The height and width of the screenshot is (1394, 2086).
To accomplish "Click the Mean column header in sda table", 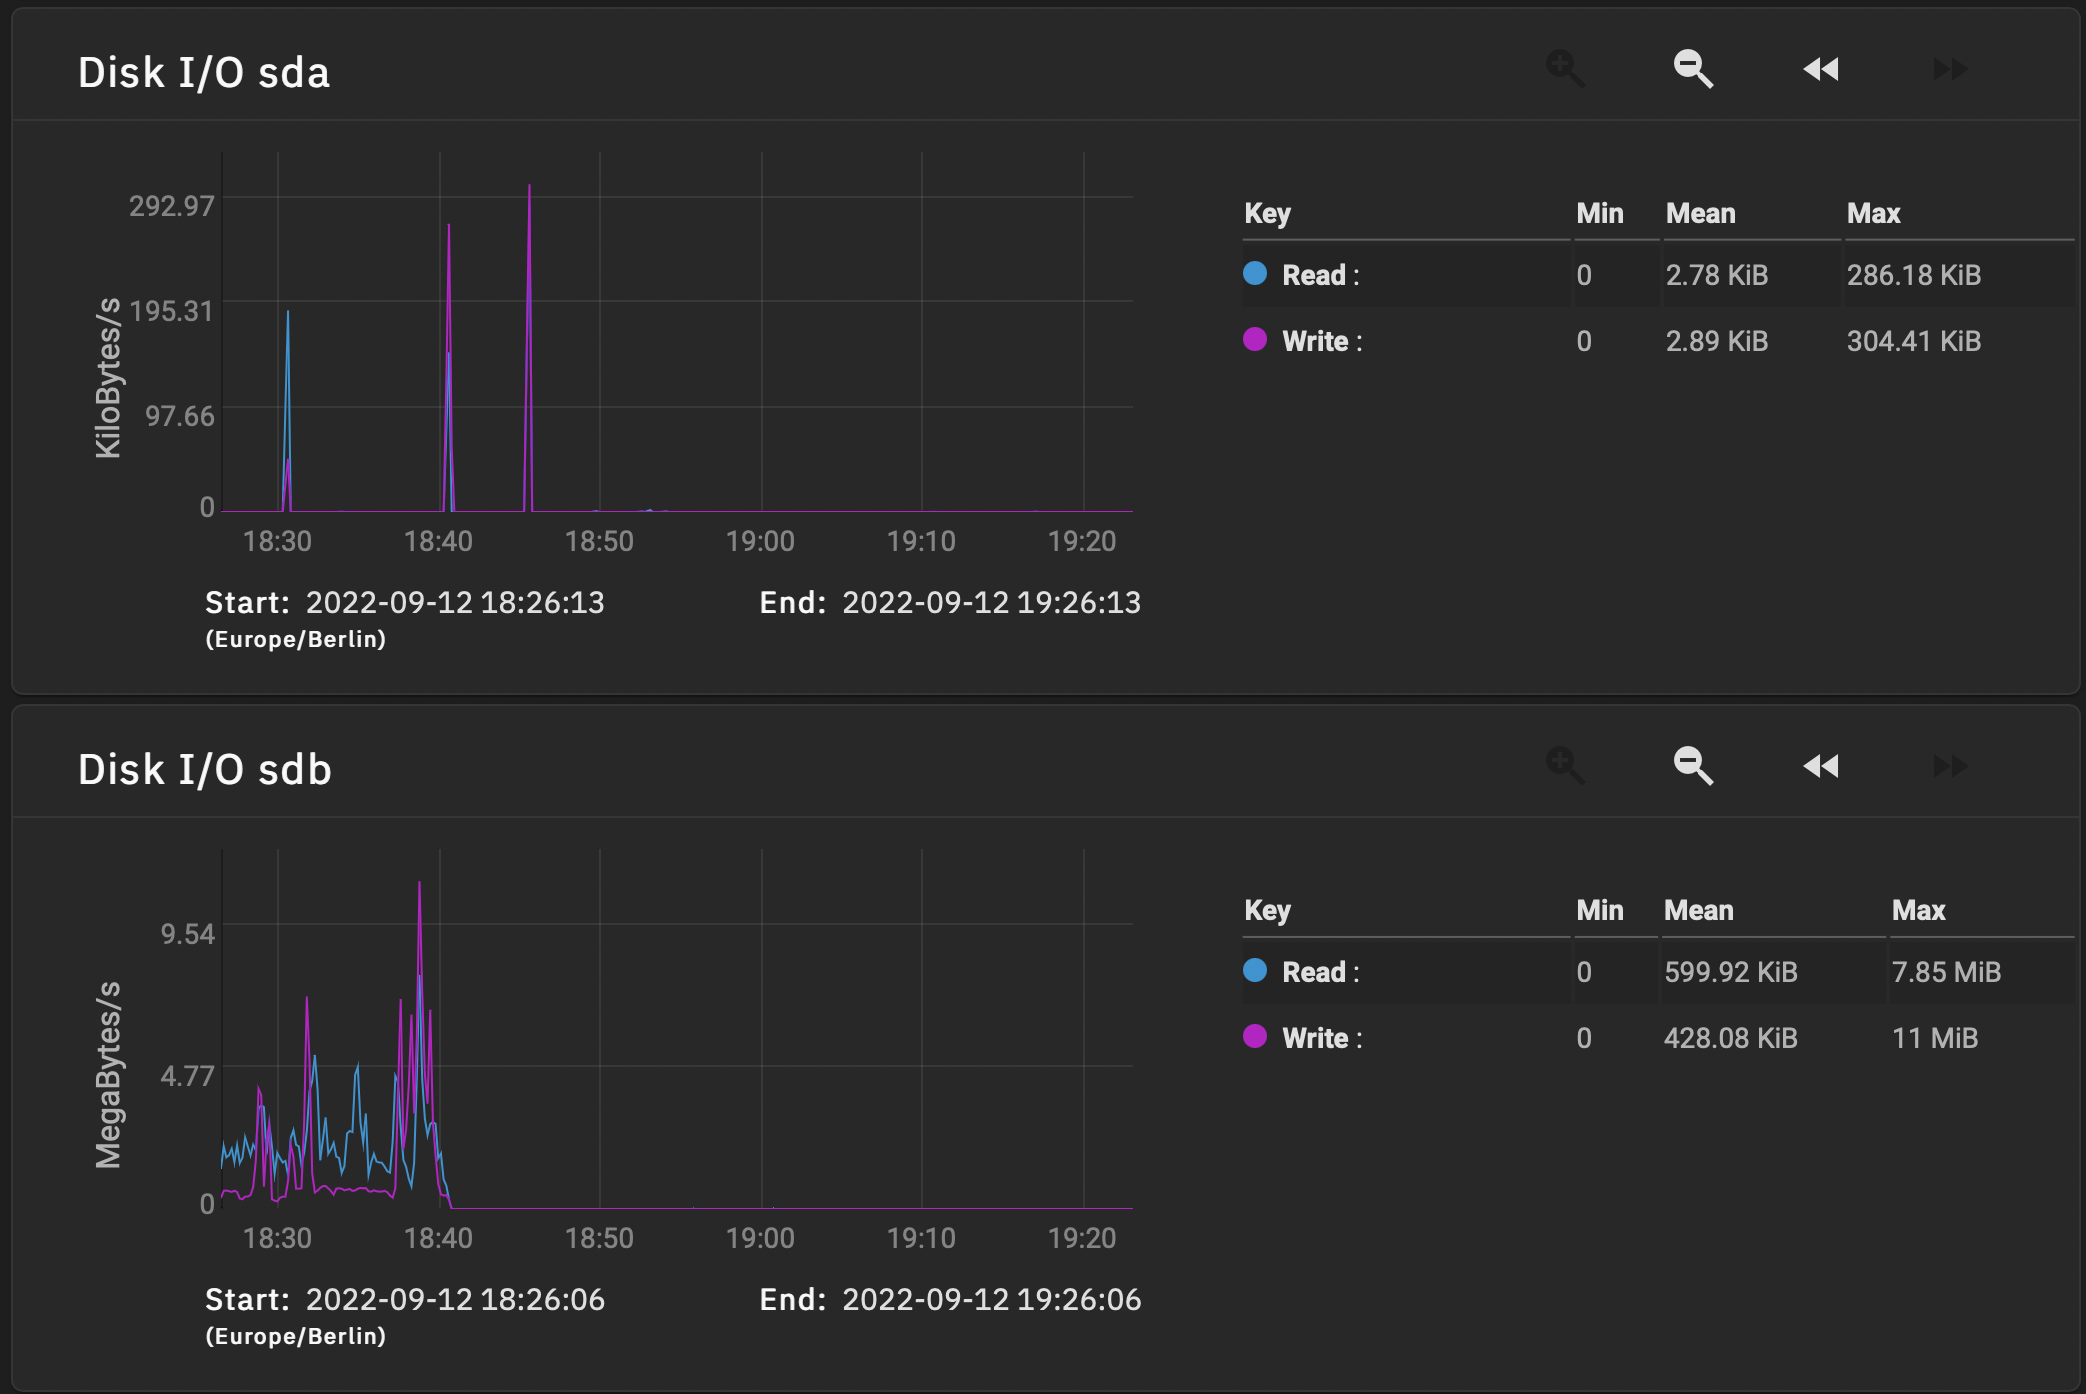I will coord(1700,213).
